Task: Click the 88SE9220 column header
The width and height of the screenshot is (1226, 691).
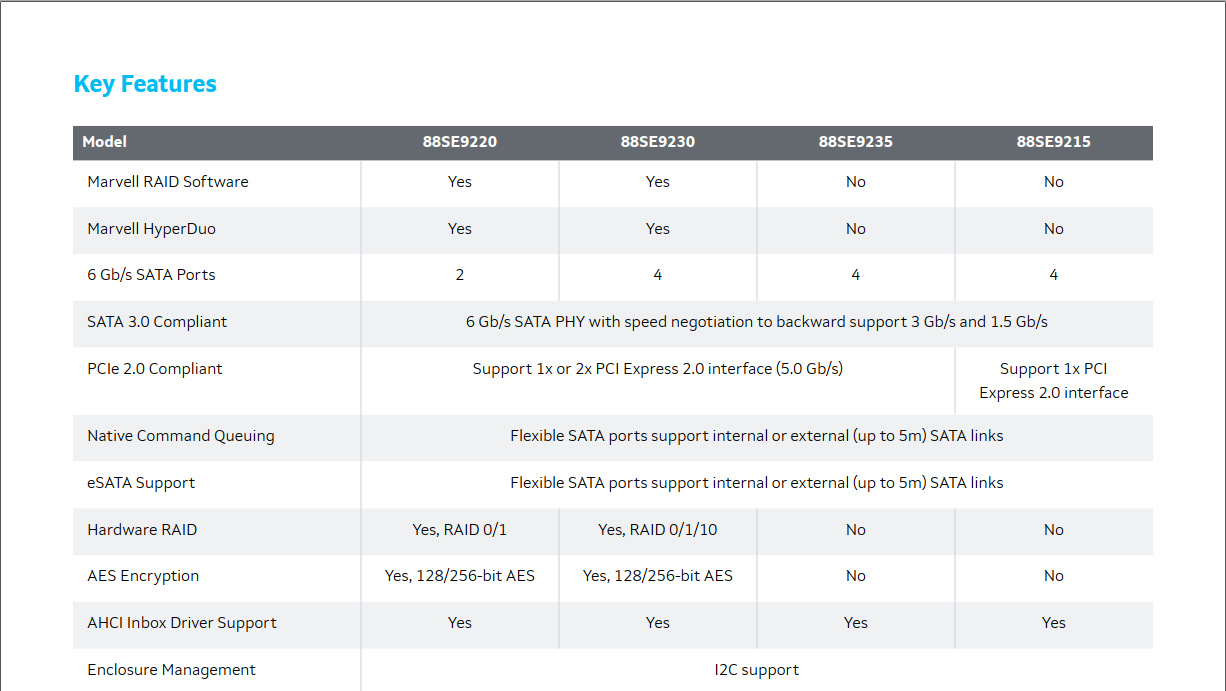Action: pos(459,142)
